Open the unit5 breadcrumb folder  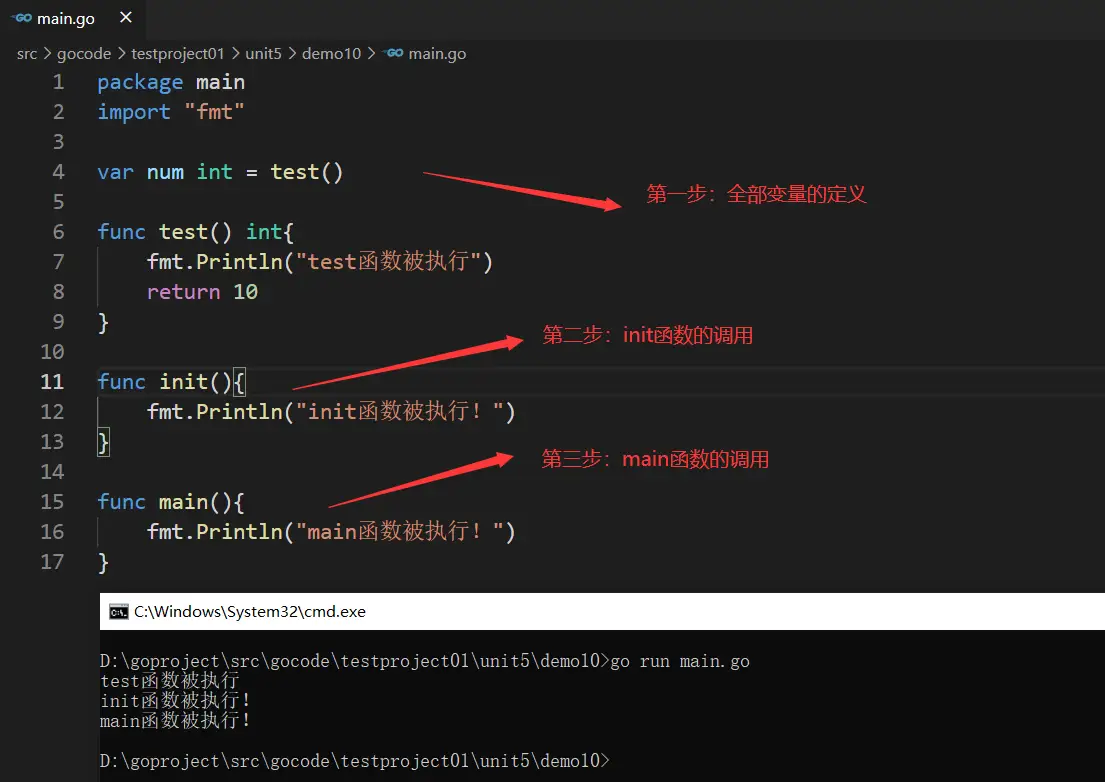(x=265, y=53)
